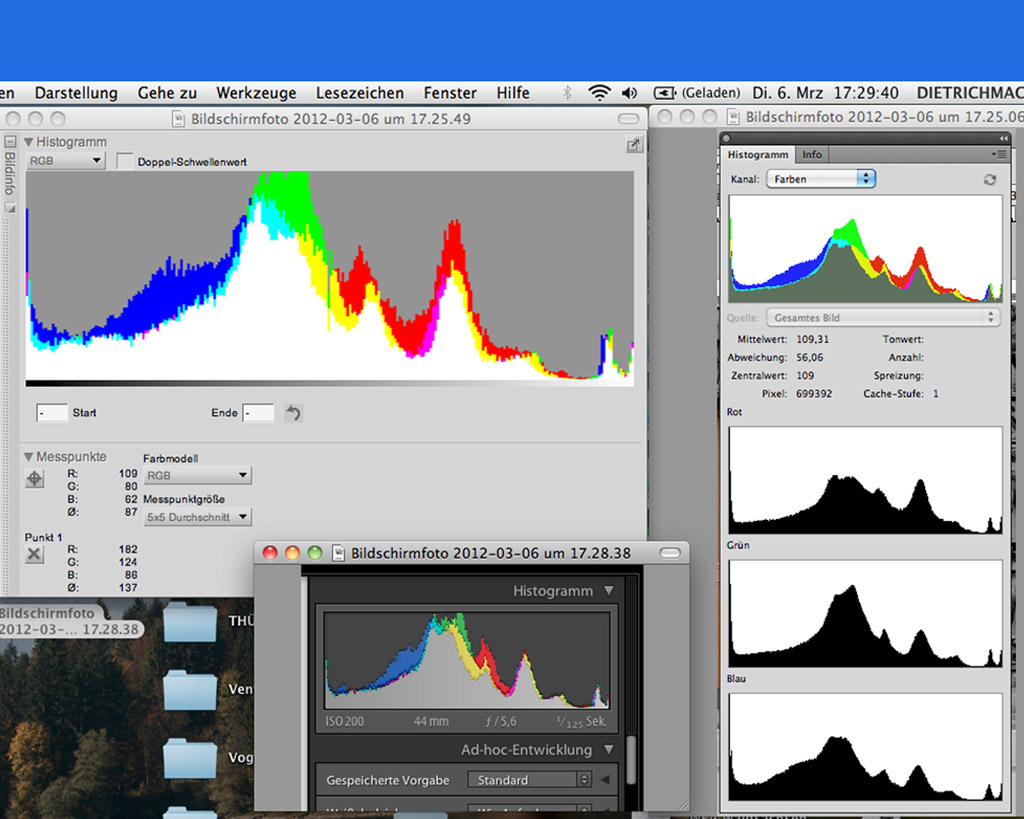Click document icon in 17.28.38 title bar
1024x819 pixels.
coord(338,553)
